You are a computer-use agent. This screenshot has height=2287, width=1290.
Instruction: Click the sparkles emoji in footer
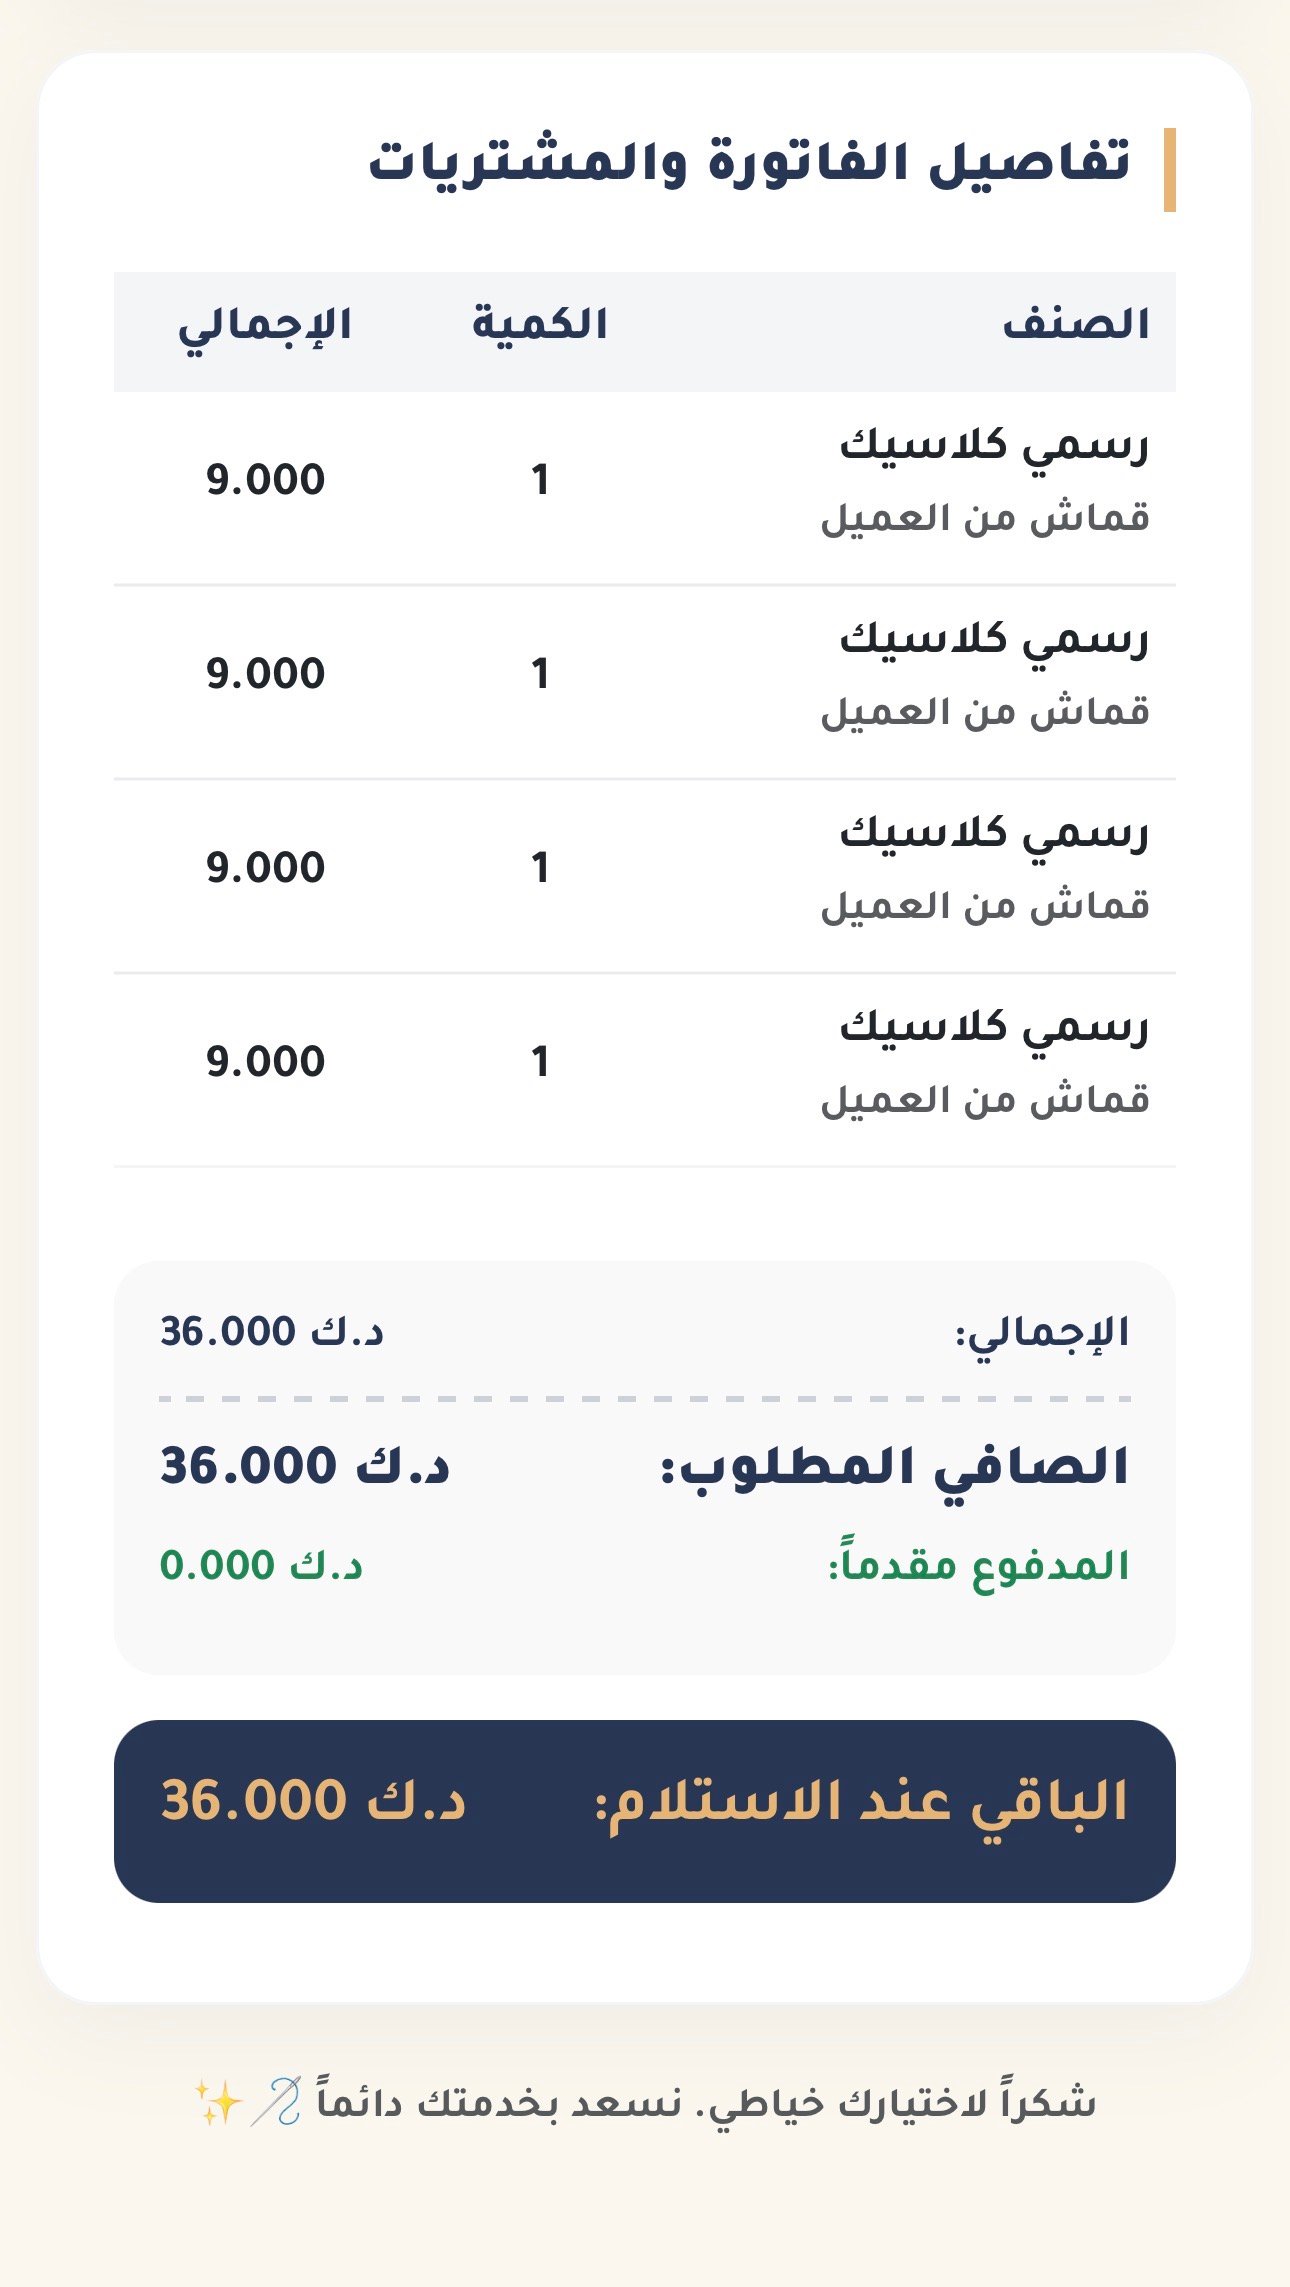point(217,2102)
